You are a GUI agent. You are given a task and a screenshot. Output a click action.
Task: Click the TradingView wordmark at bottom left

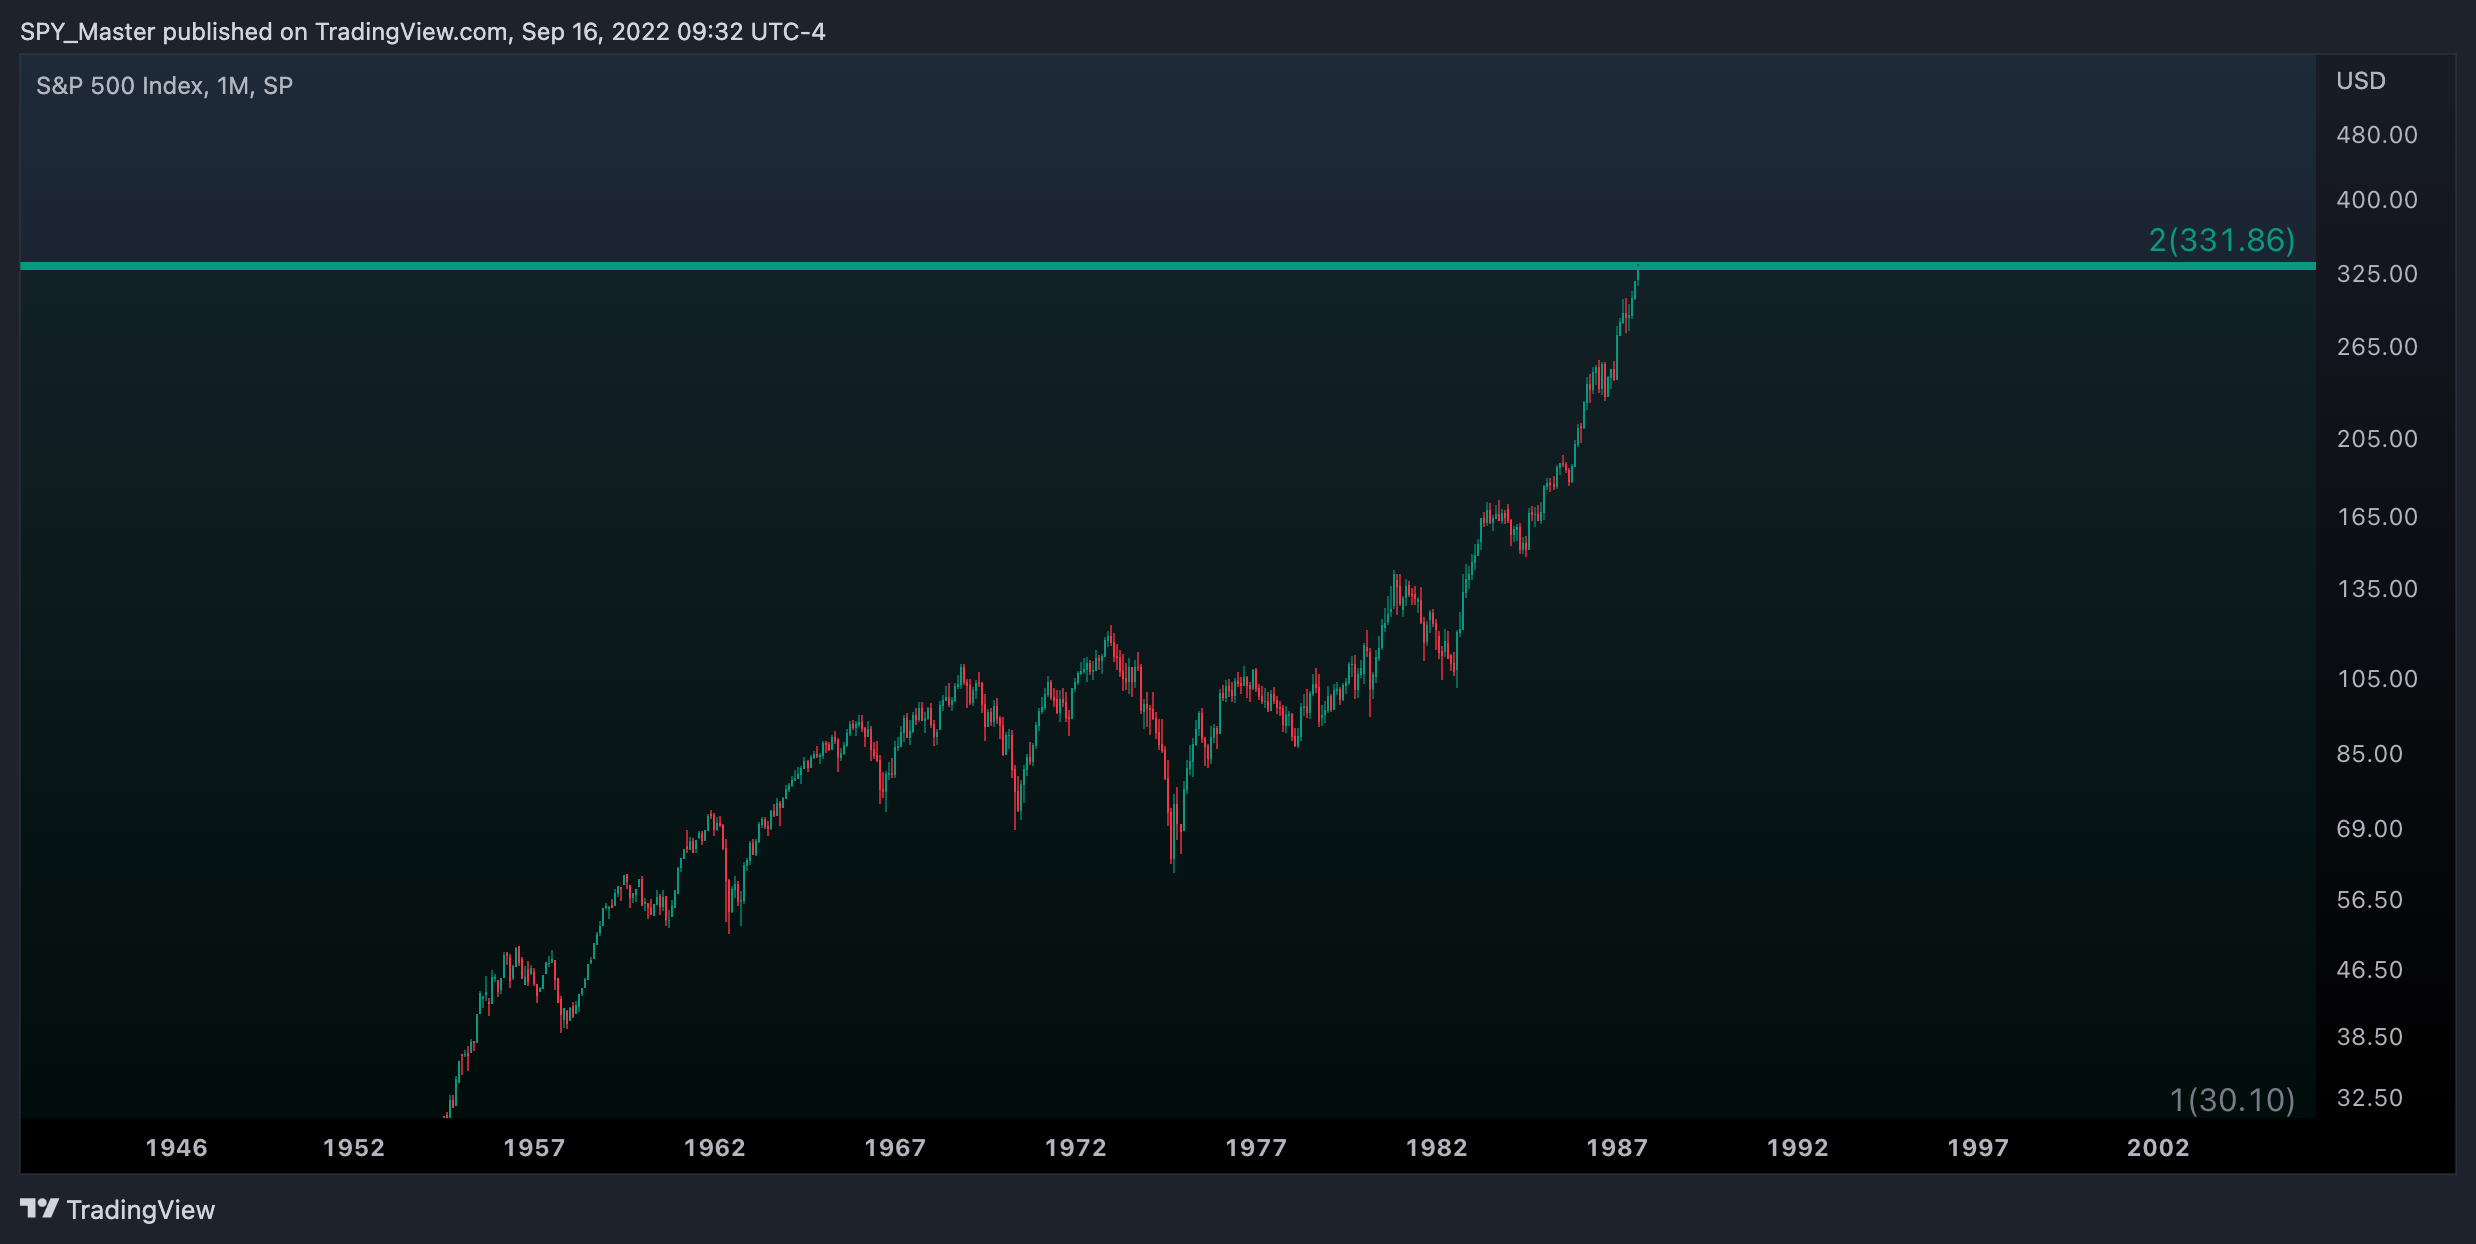141,1210
